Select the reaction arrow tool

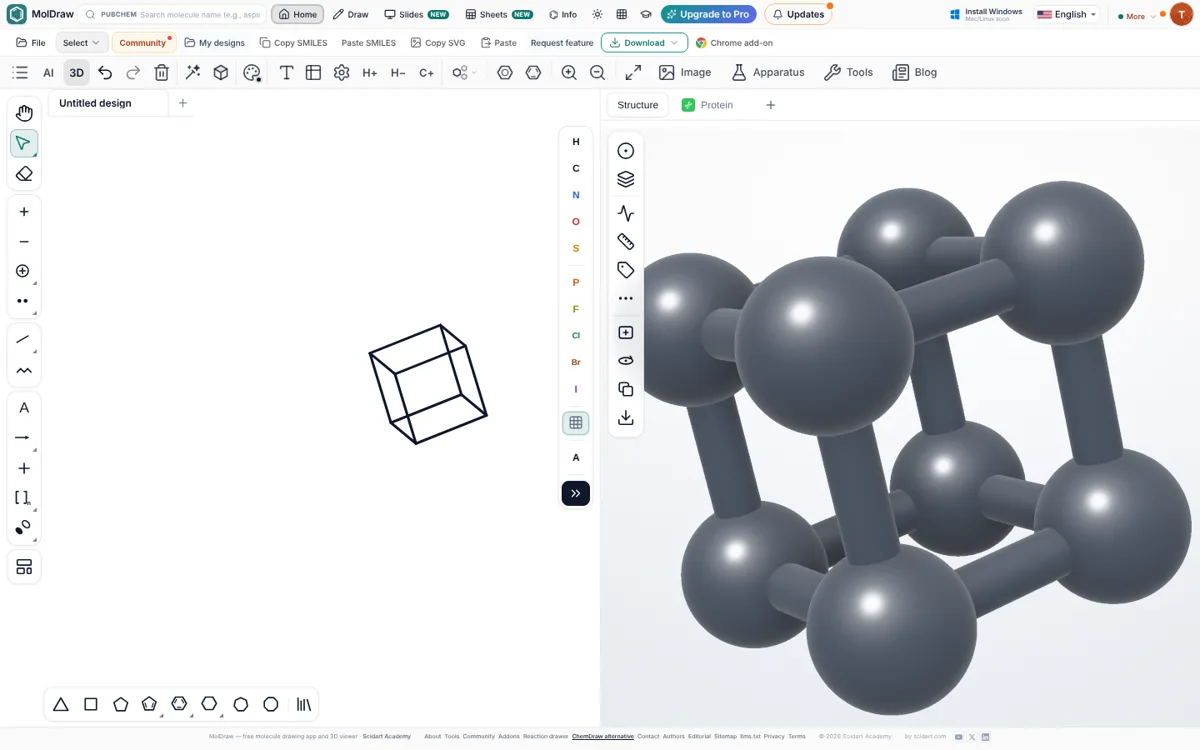pyautogui.click(x=24, y=438)
